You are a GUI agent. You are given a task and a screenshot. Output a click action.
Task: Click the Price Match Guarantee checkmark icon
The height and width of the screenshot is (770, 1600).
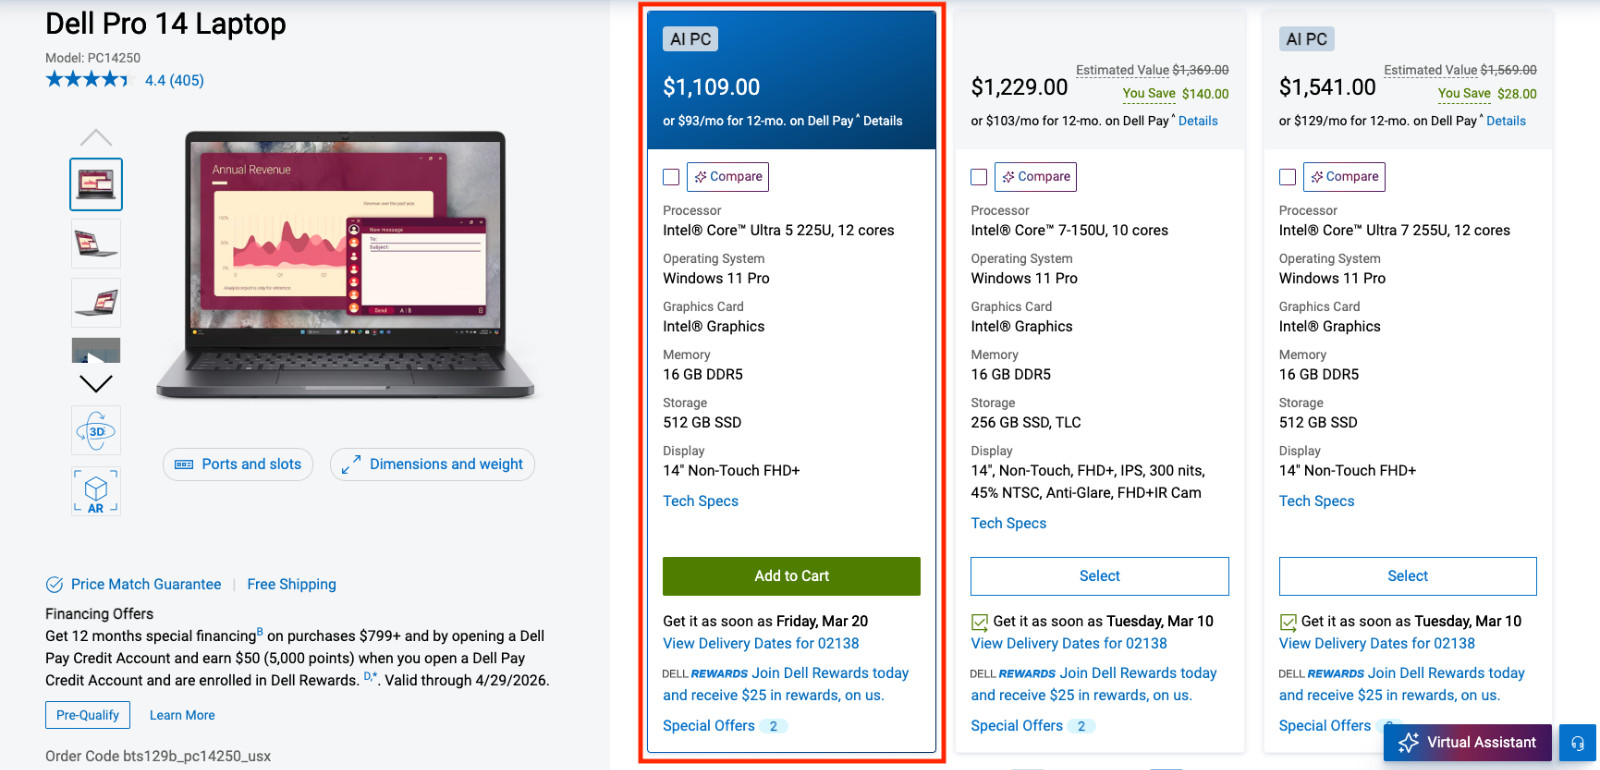point(54,585)
